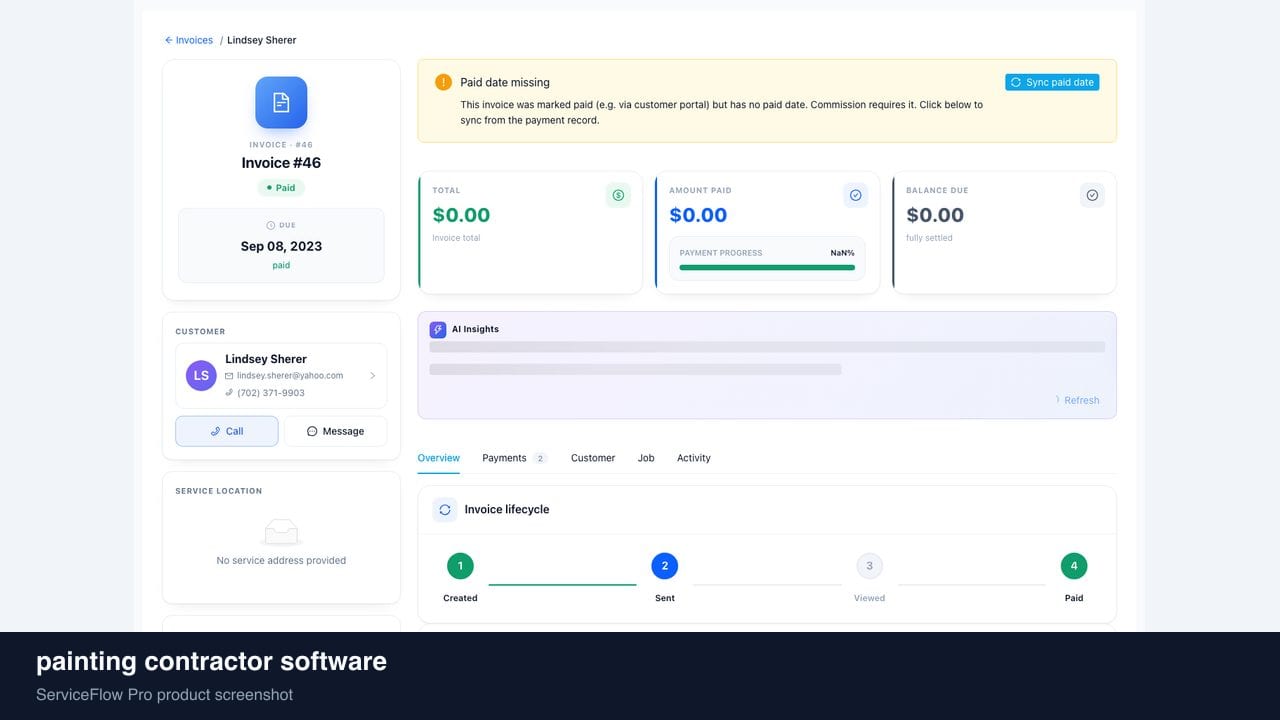Click the clock icon beside Due label

click(x=270, y=225)
